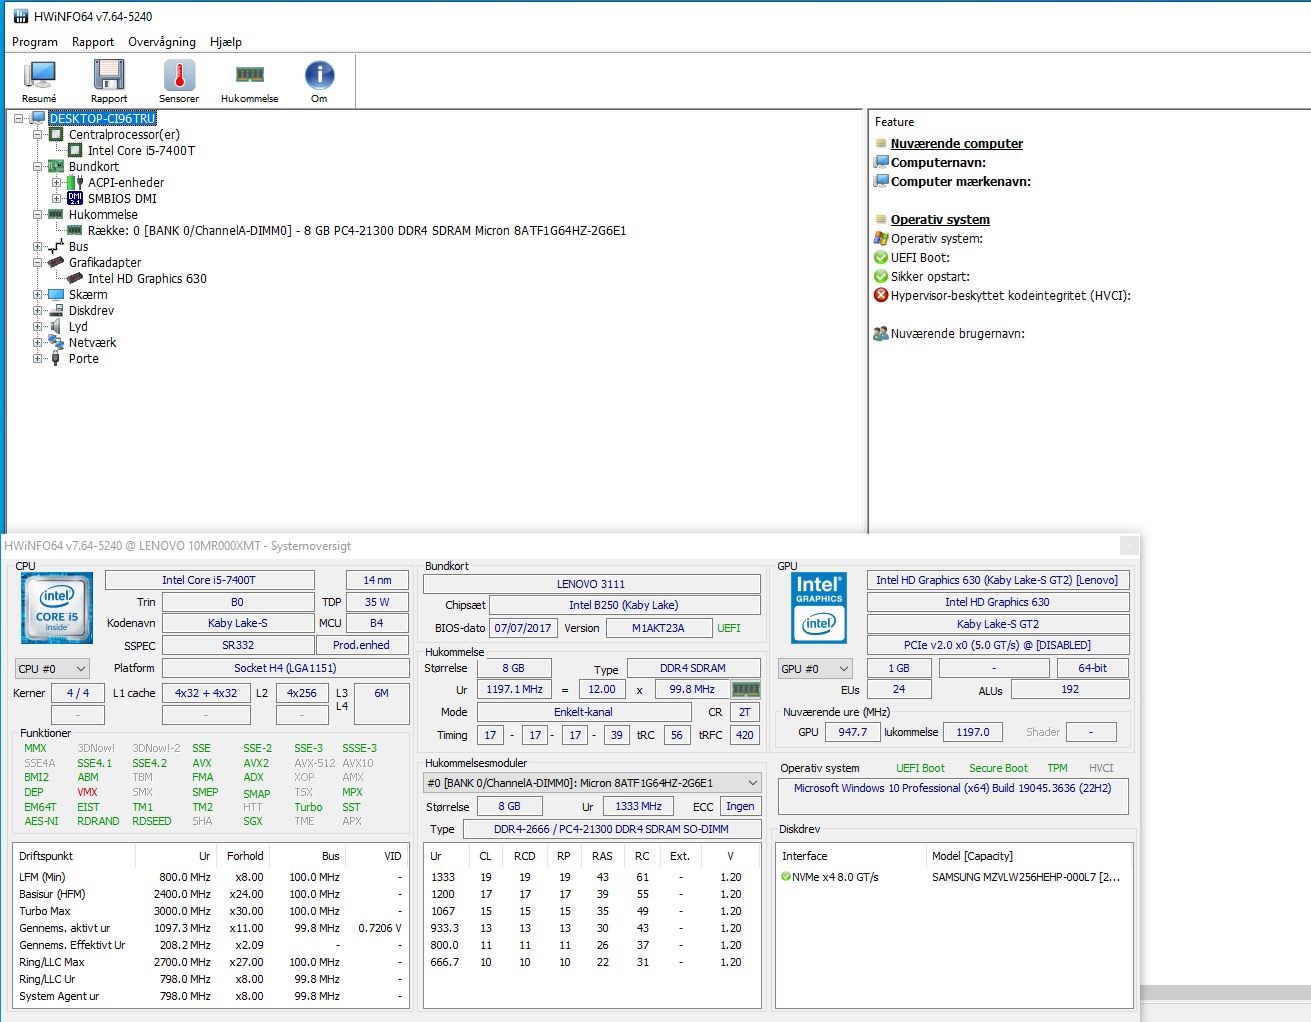Click the green NVMe drive status icon

785,877
